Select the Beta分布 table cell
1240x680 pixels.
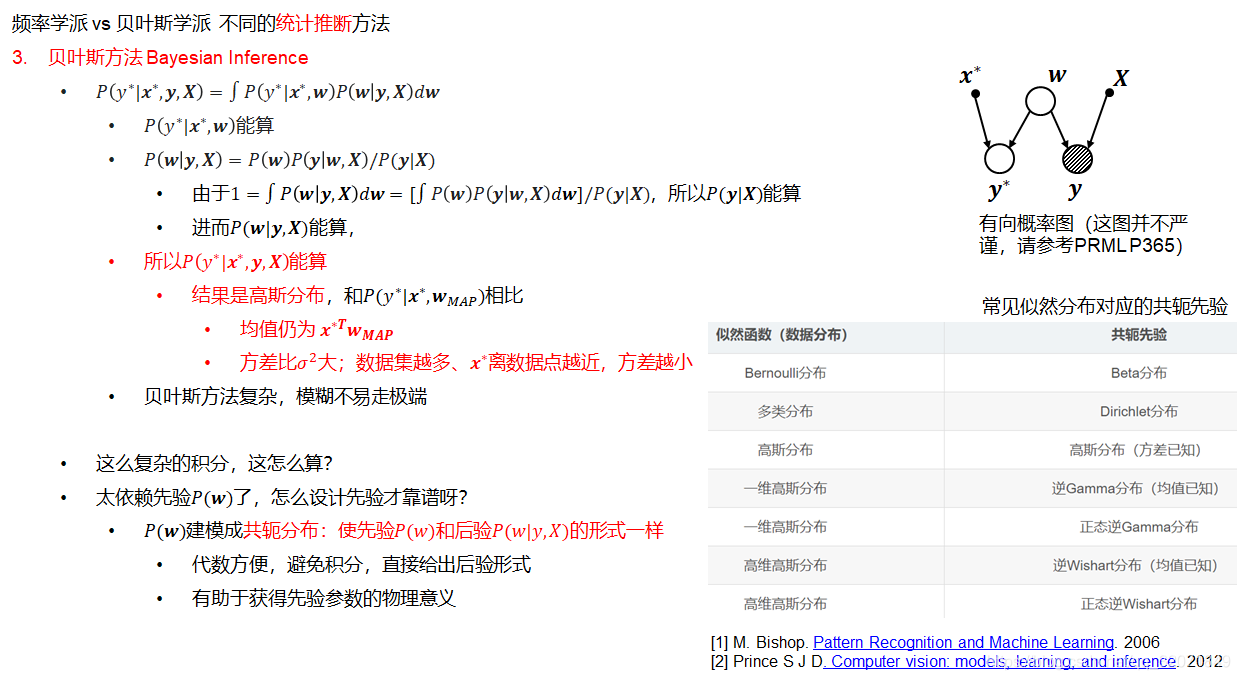(x=1139, y=373)
